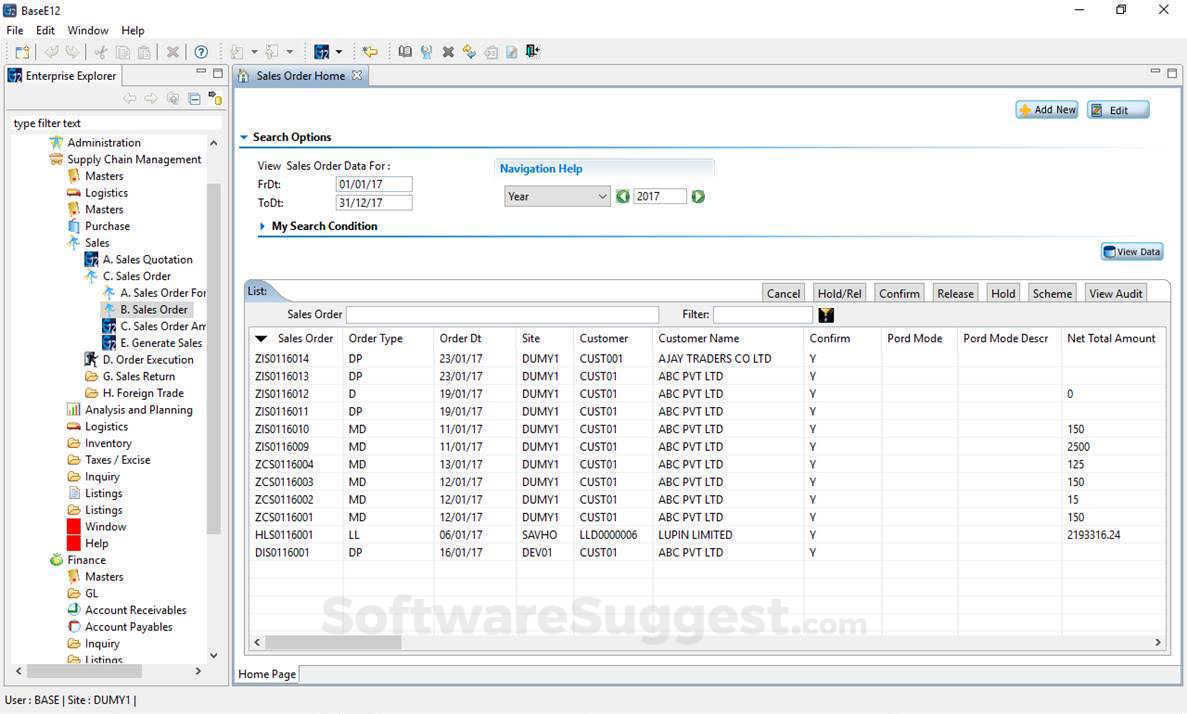Click the open book toolbar icon

pyautogui.click(x=405, y=52)
